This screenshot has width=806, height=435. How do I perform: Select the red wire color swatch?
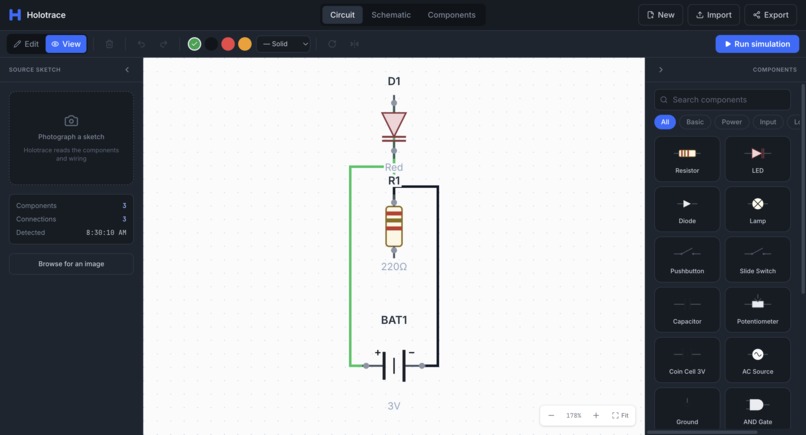point(228,44)
